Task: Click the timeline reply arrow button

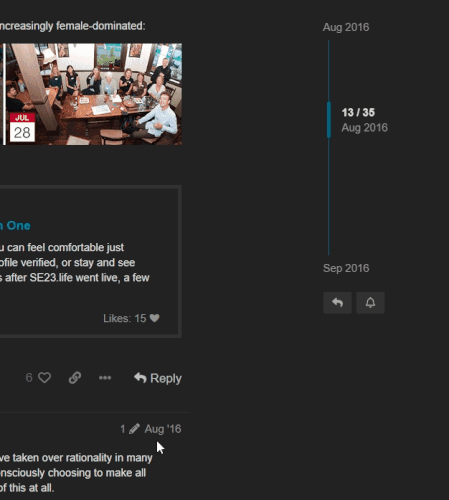Action: pos(337,303)
